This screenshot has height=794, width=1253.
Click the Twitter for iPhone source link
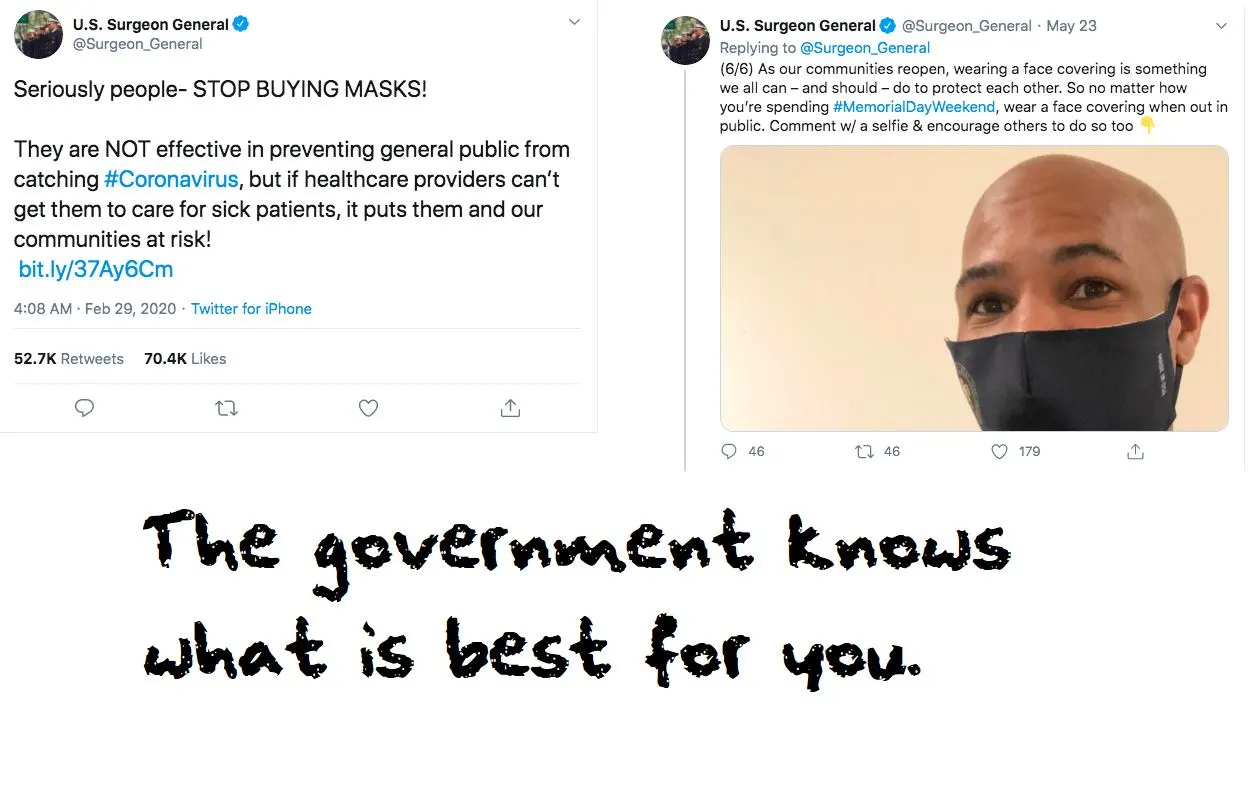[251, 309]
